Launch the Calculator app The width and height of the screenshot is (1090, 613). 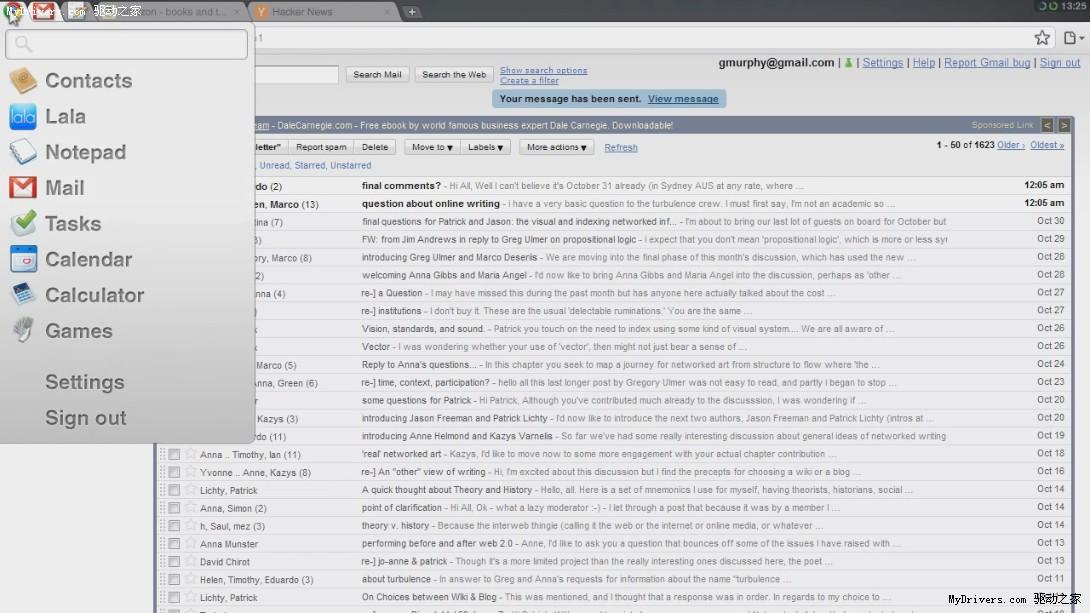pyautogui.click(x=76, y=295)
